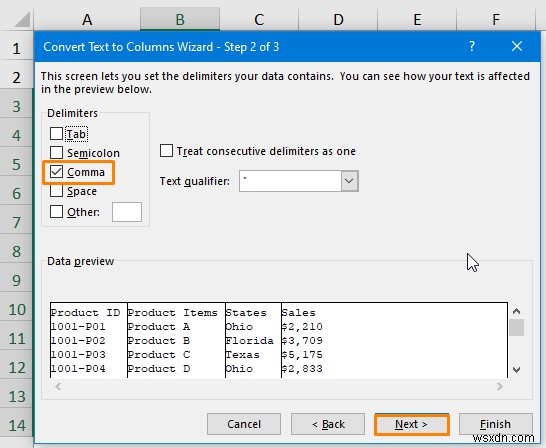Check the Semicolon delimiter option
Image resolution: width=546 pixels, height=448 pixels.
(56, 152)
